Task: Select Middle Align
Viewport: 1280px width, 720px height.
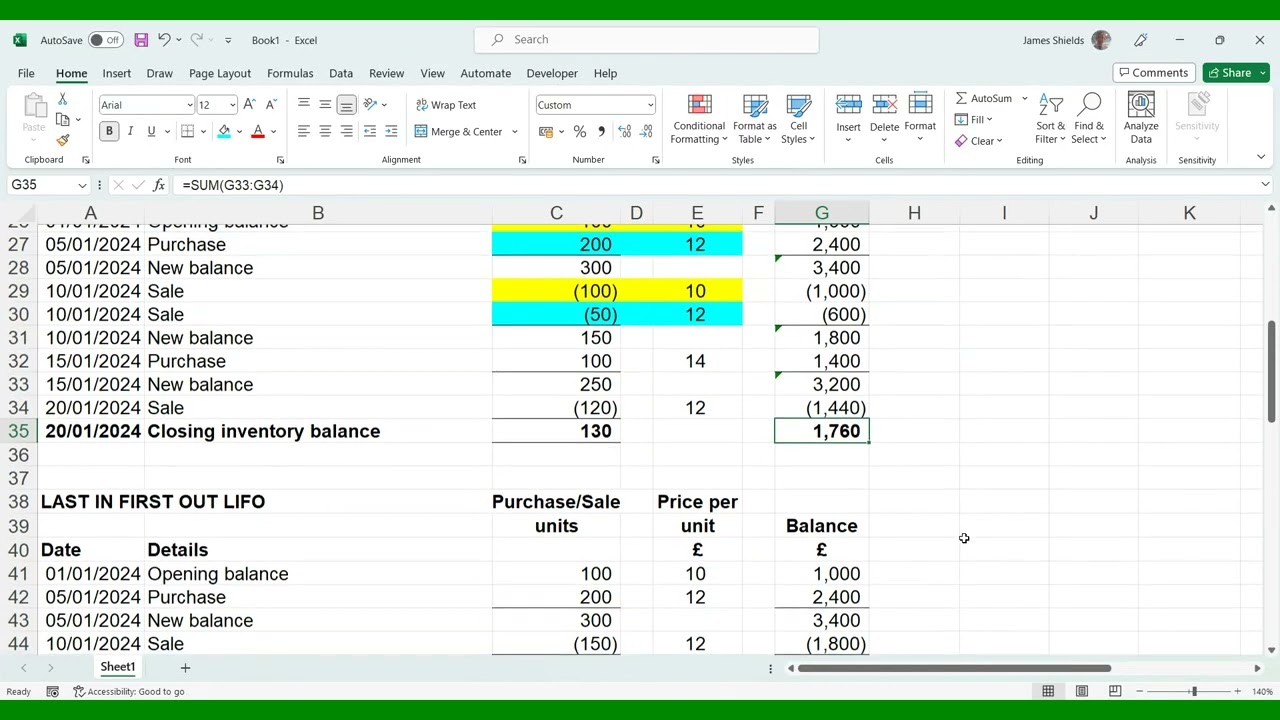Action: point(325,105)
